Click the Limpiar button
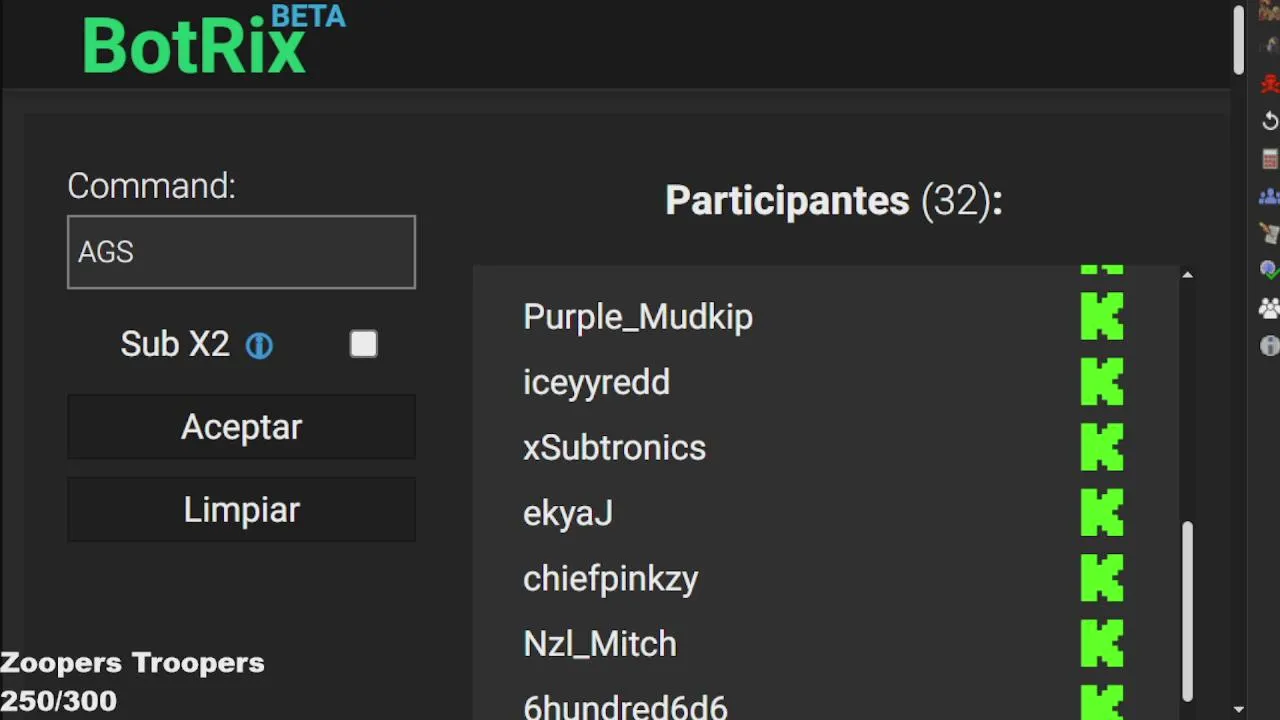Screen dimensions: 1280x720 (x=241, y=510)
